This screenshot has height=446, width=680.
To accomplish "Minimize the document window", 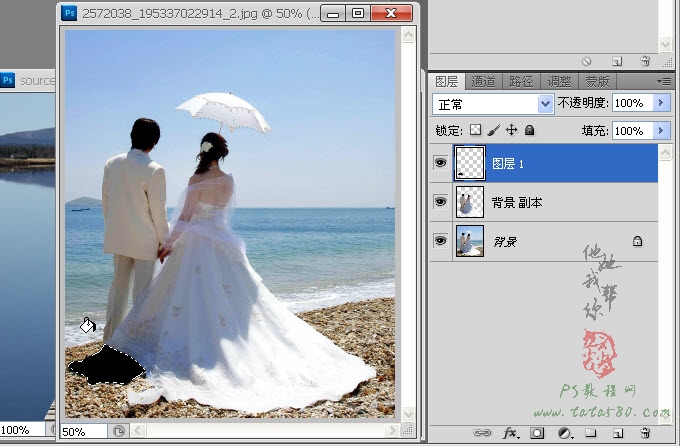I will (x=333, y=13).
